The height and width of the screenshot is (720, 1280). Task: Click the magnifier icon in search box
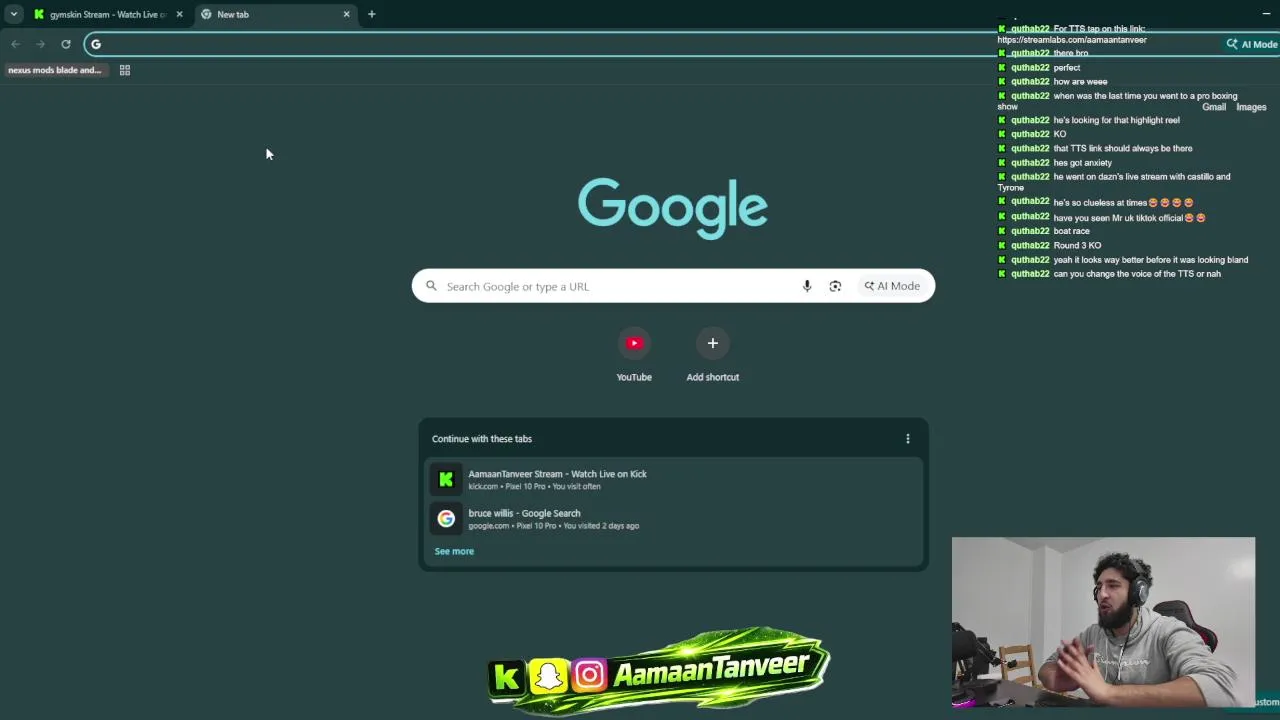click(x=431, y=286)
